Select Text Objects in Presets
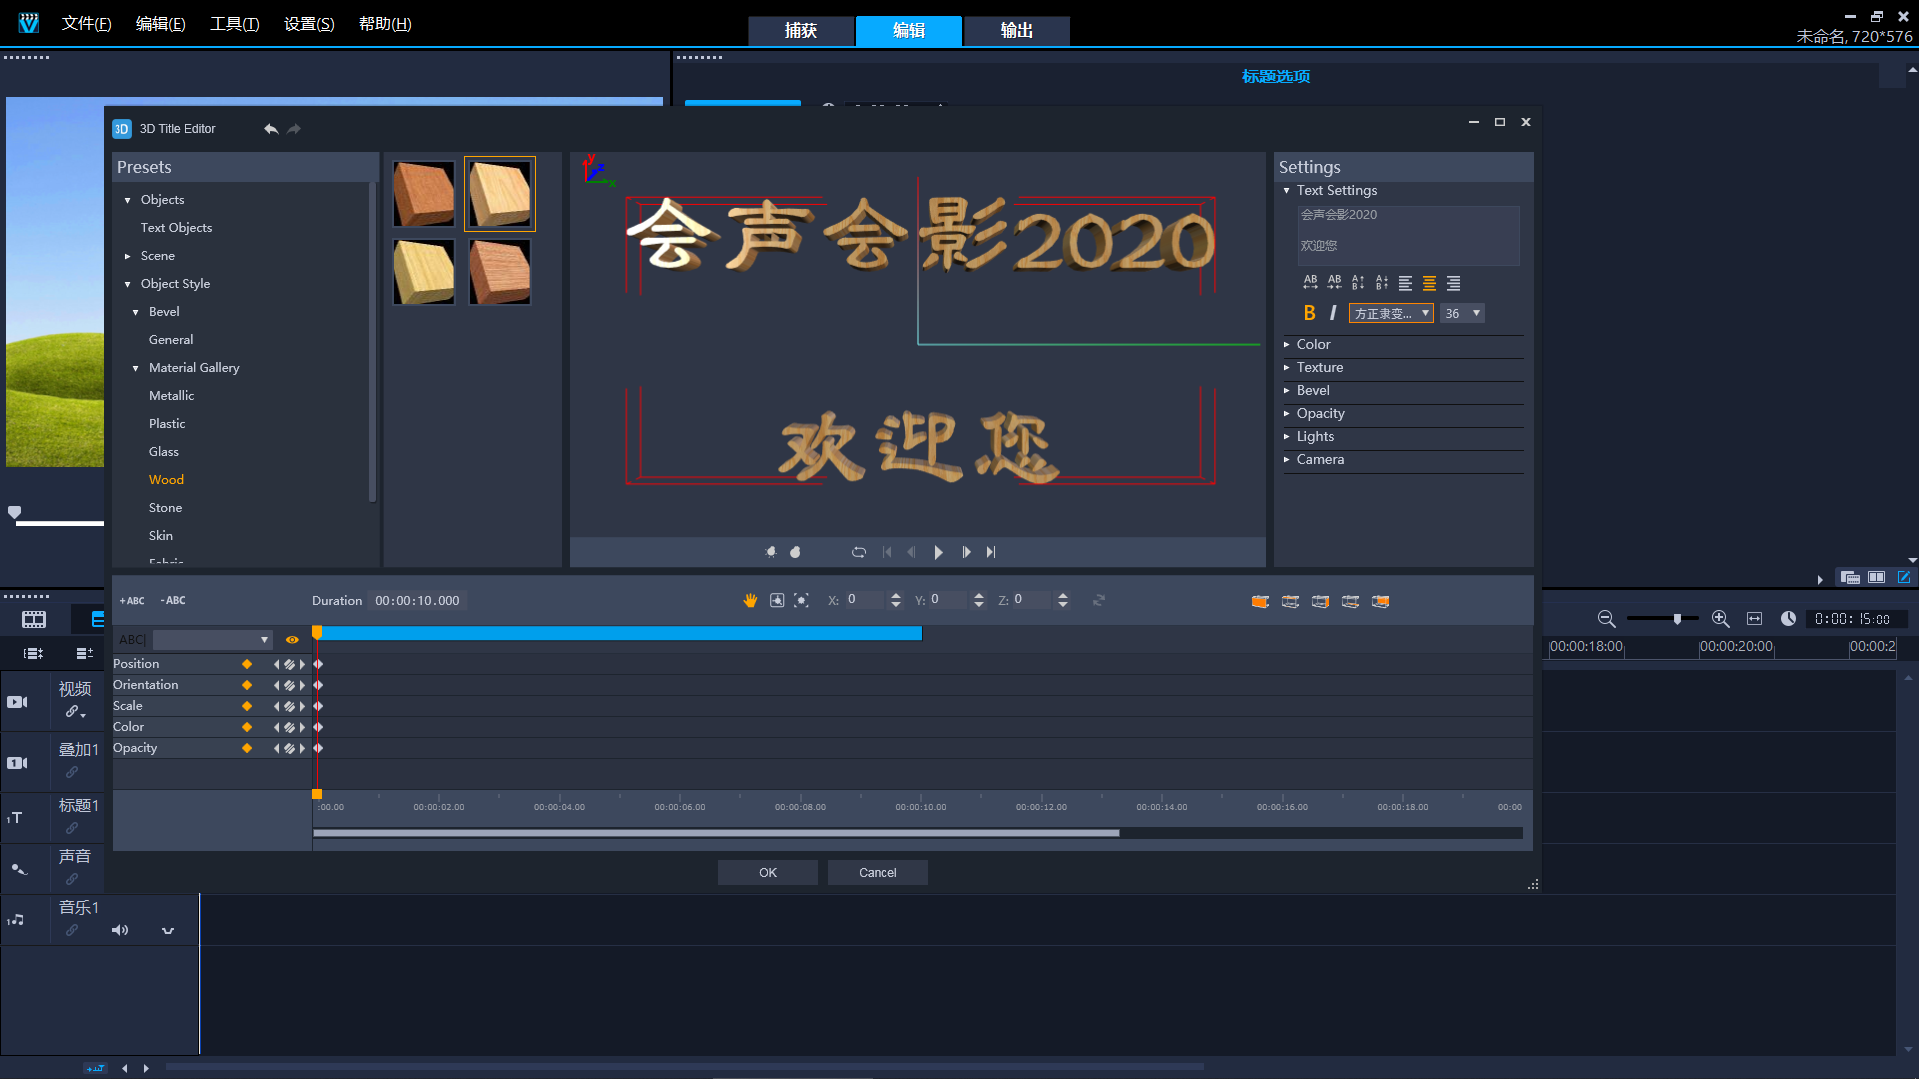Viewport: 1919px width, 1079px height. [177, 228]
